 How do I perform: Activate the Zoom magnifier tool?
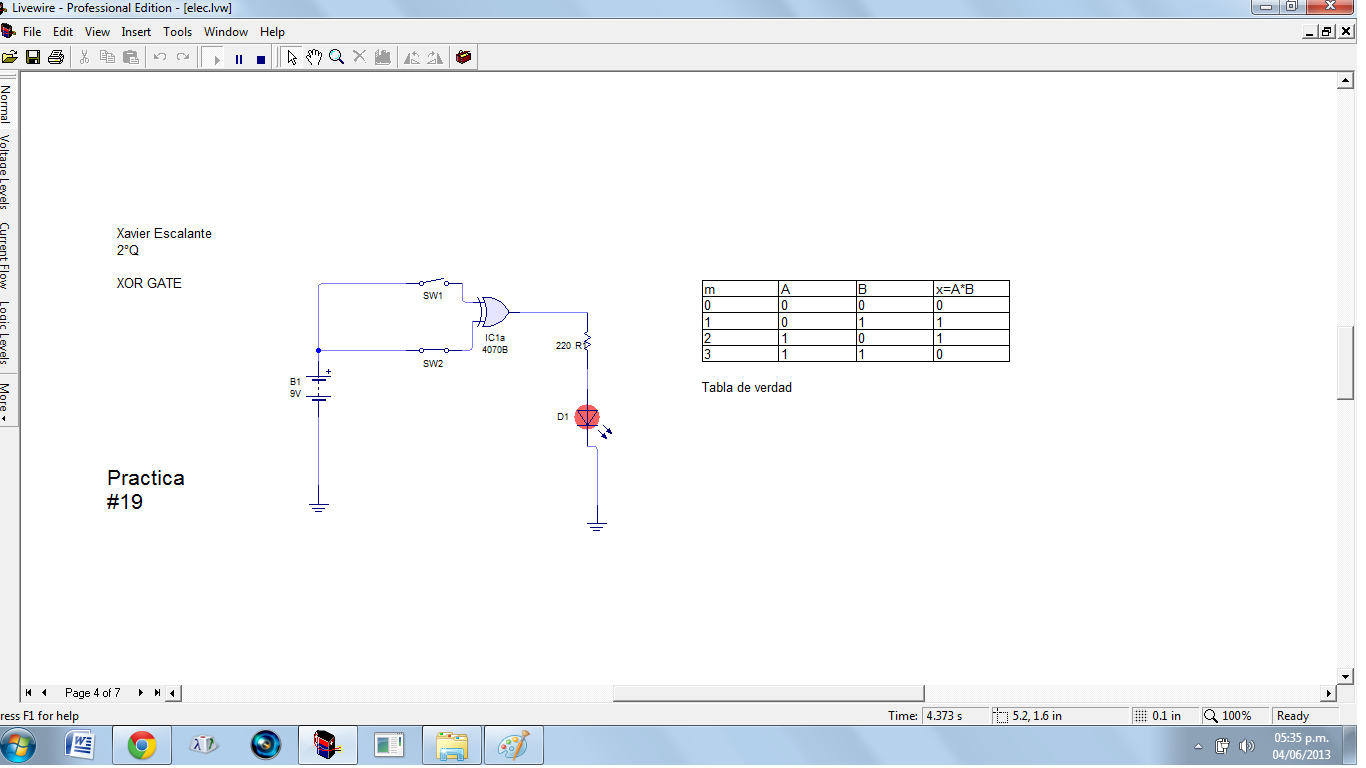336,57
